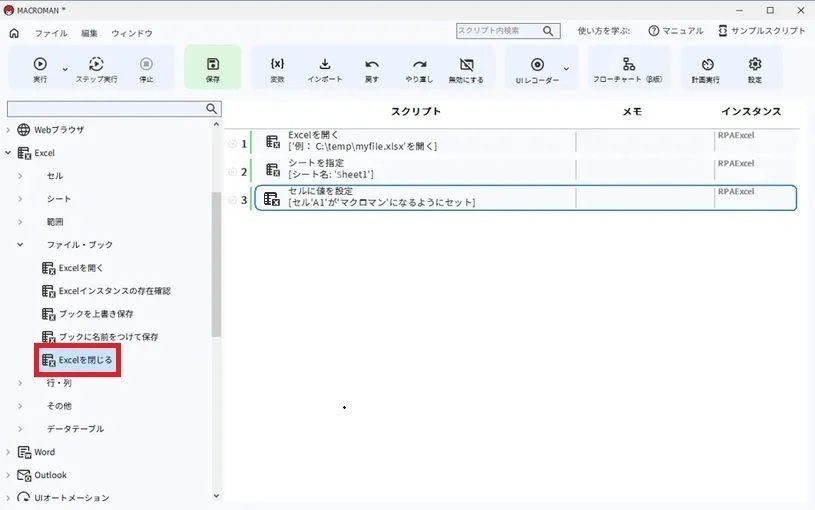The image size is (815, 510).
Task: Expand the Word tree node
Action: (x=8, y=452)
